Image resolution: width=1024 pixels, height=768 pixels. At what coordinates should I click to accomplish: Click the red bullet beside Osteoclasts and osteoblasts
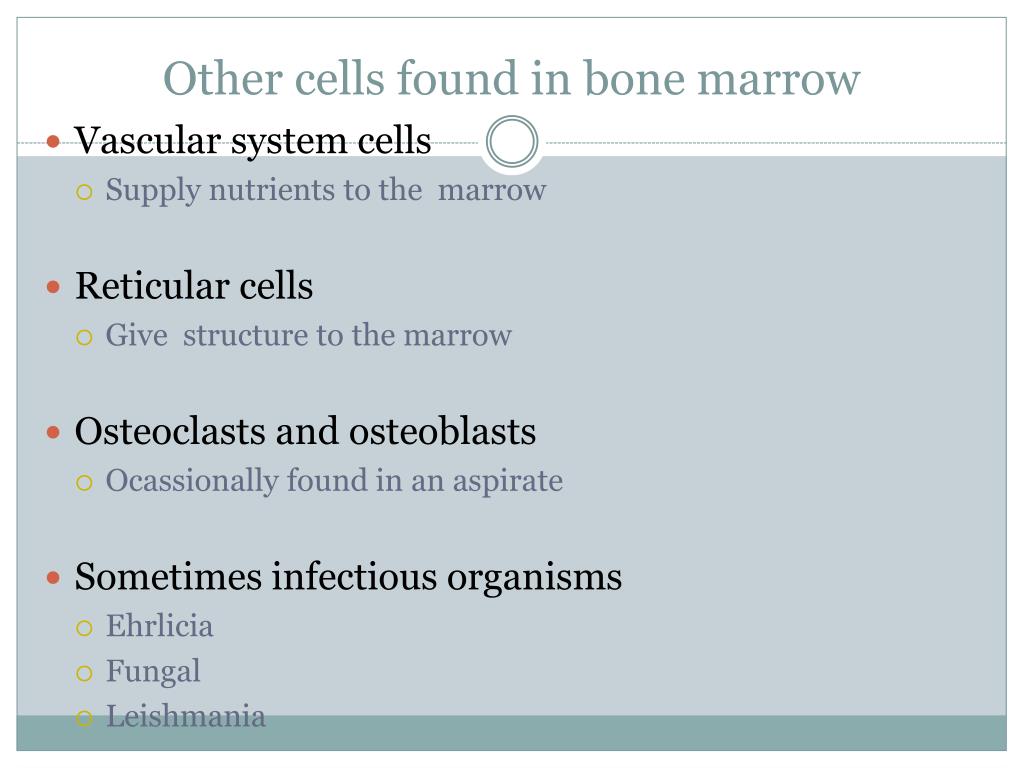54,432
